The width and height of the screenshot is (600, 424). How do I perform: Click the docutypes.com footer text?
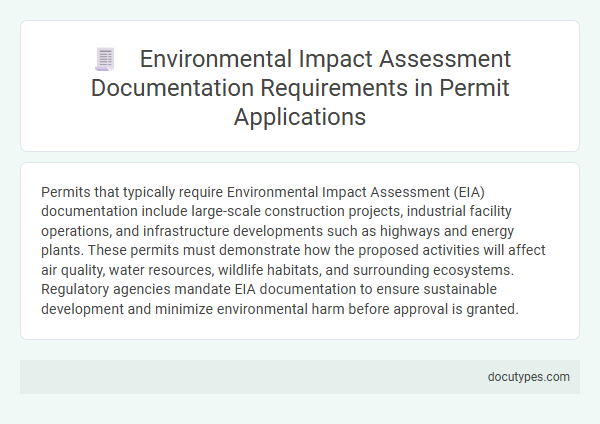[x=528, y=377]
